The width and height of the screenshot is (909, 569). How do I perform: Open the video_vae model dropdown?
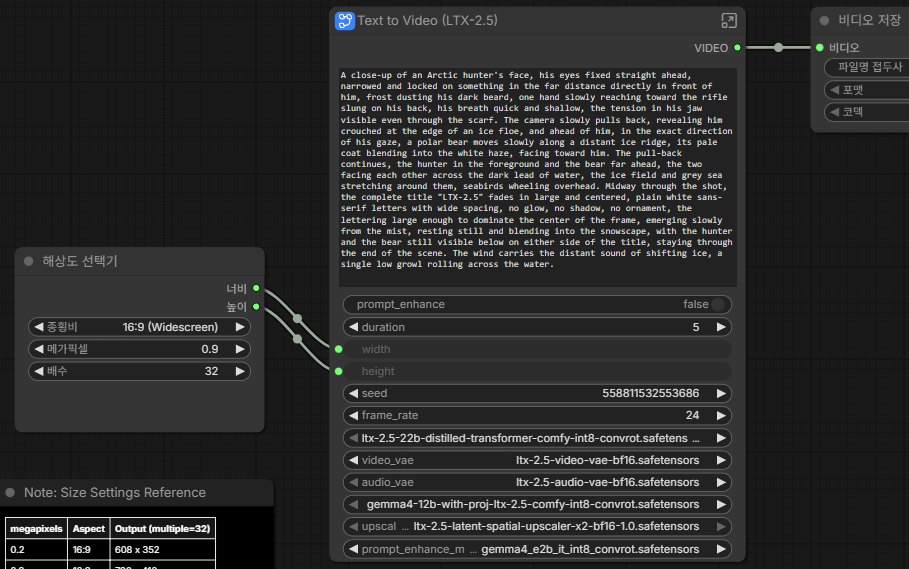(x=537, y=460)
